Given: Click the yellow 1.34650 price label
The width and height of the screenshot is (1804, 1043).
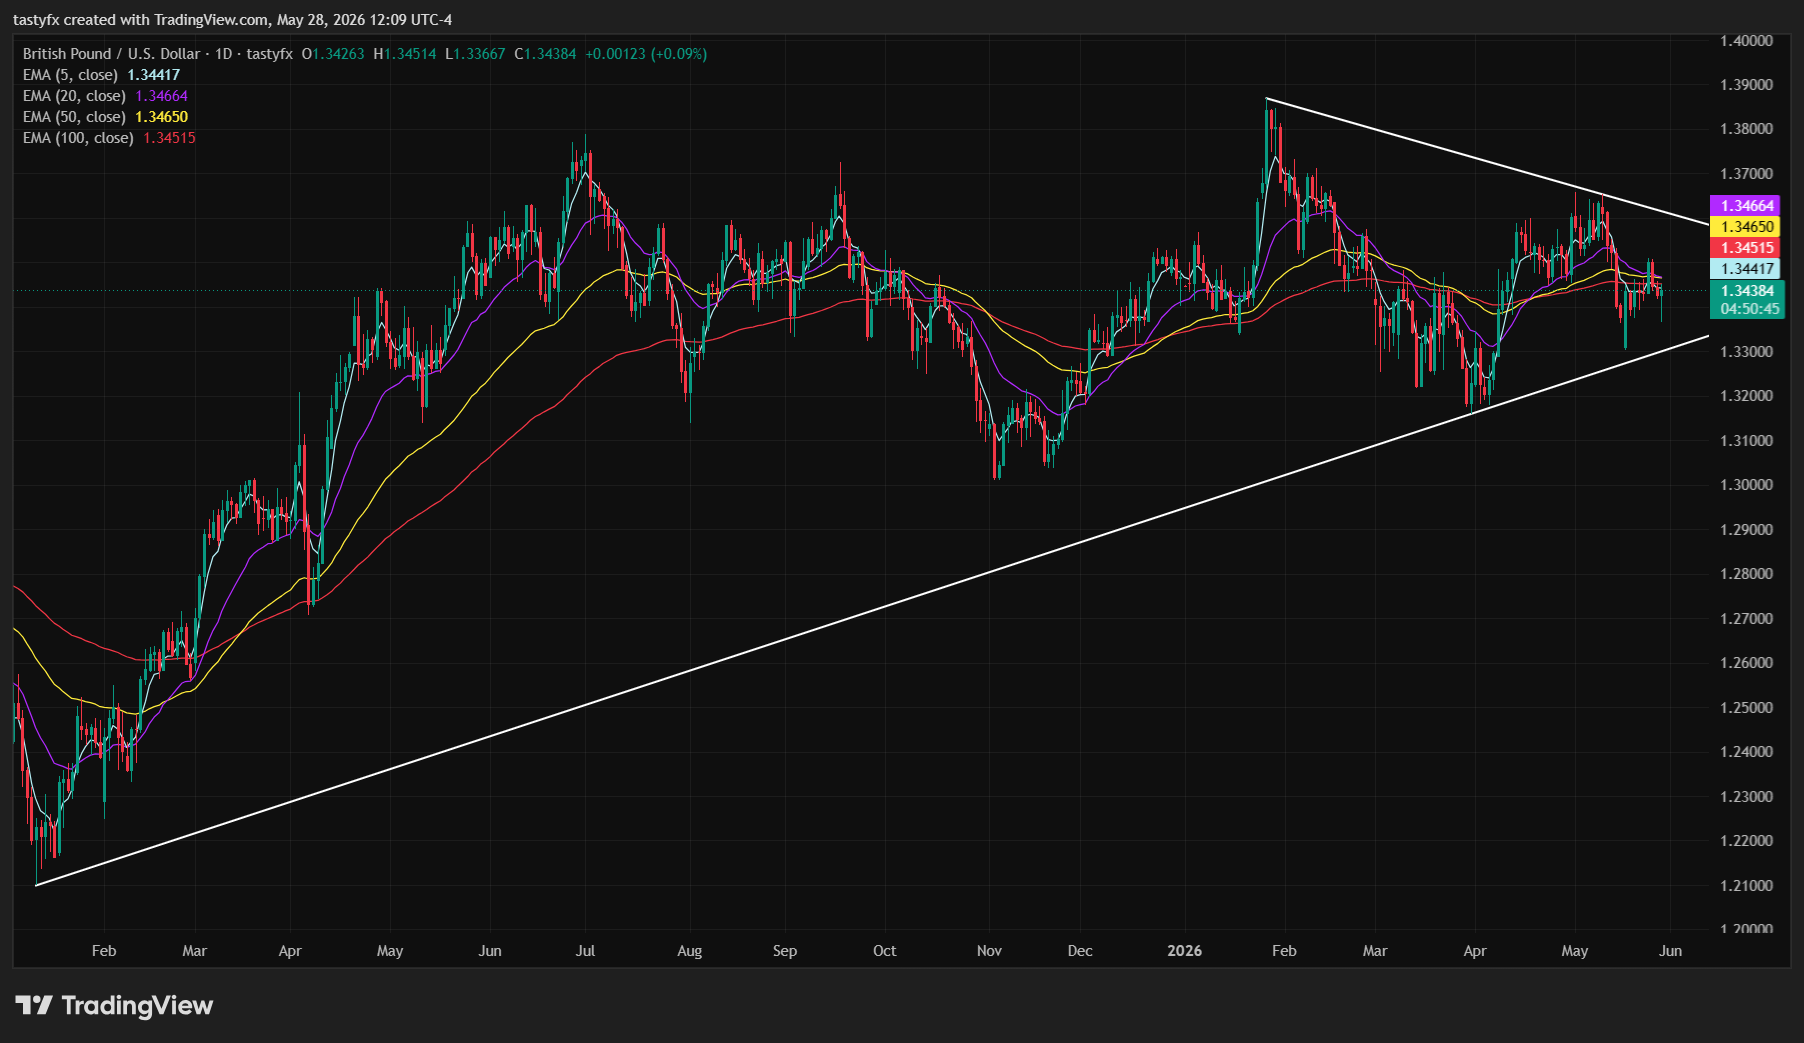Looking at the screenshot, I should (1747, 226).
